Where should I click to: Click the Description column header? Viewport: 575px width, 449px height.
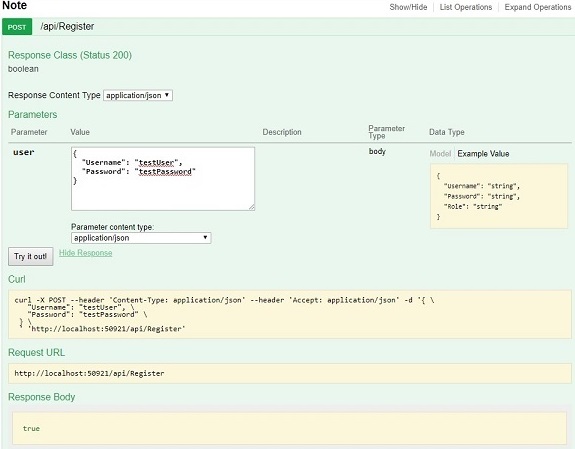pyautogui.click(x=282, y=132)
